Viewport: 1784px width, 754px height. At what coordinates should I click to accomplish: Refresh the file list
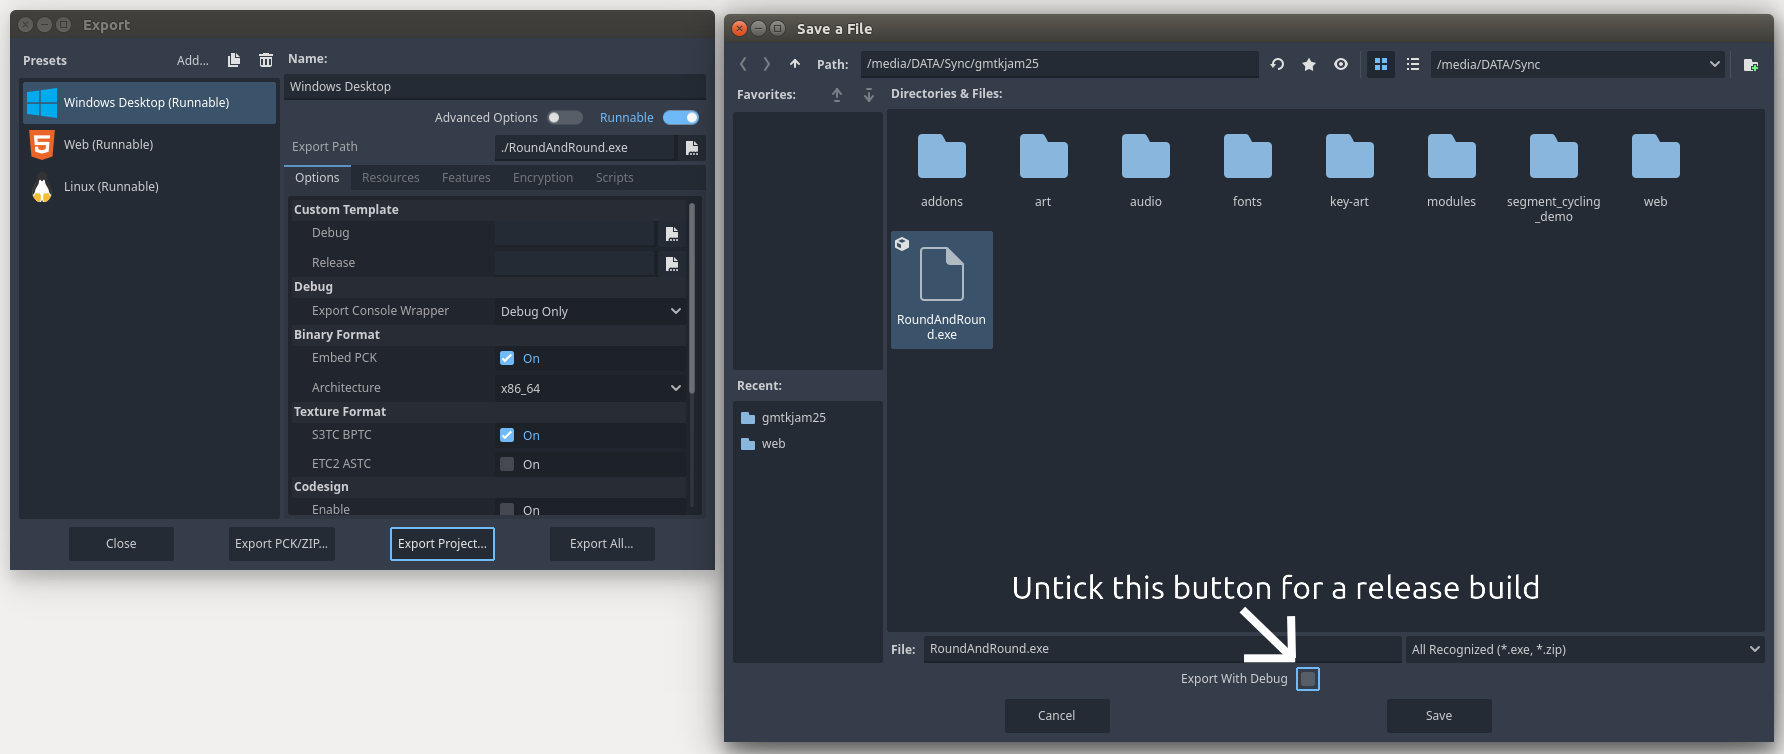pyautogui.click(x=1277, y=64)
